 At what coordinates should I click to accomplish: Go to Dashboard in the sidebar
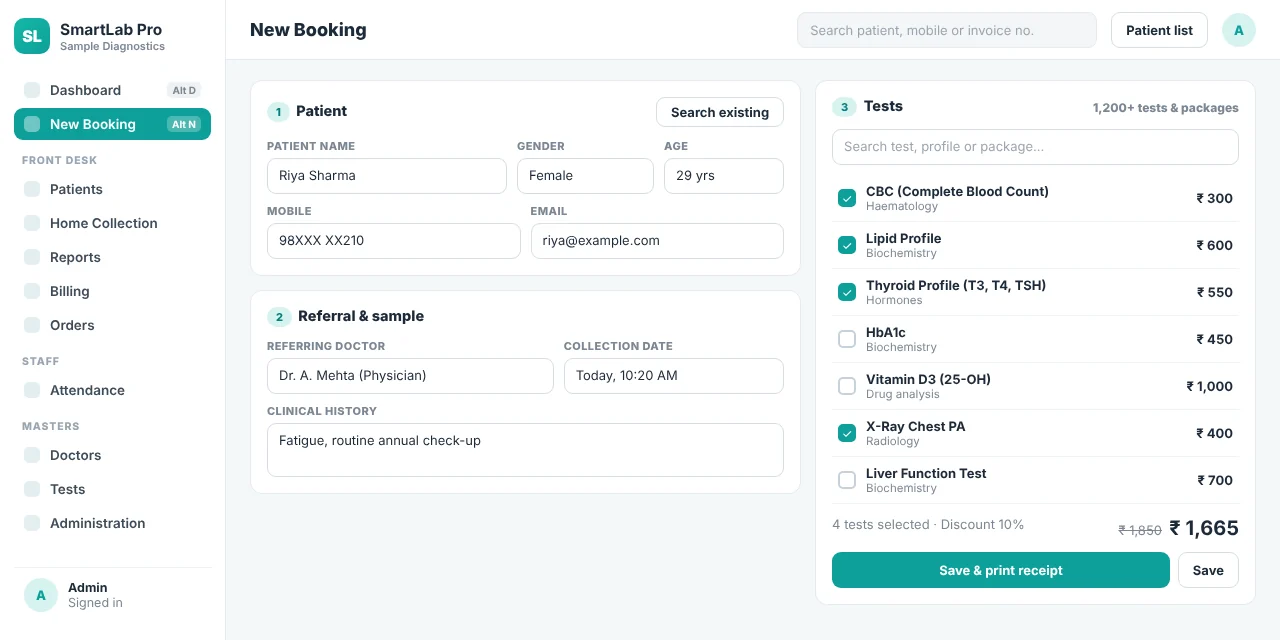click(x=112, y=90)
